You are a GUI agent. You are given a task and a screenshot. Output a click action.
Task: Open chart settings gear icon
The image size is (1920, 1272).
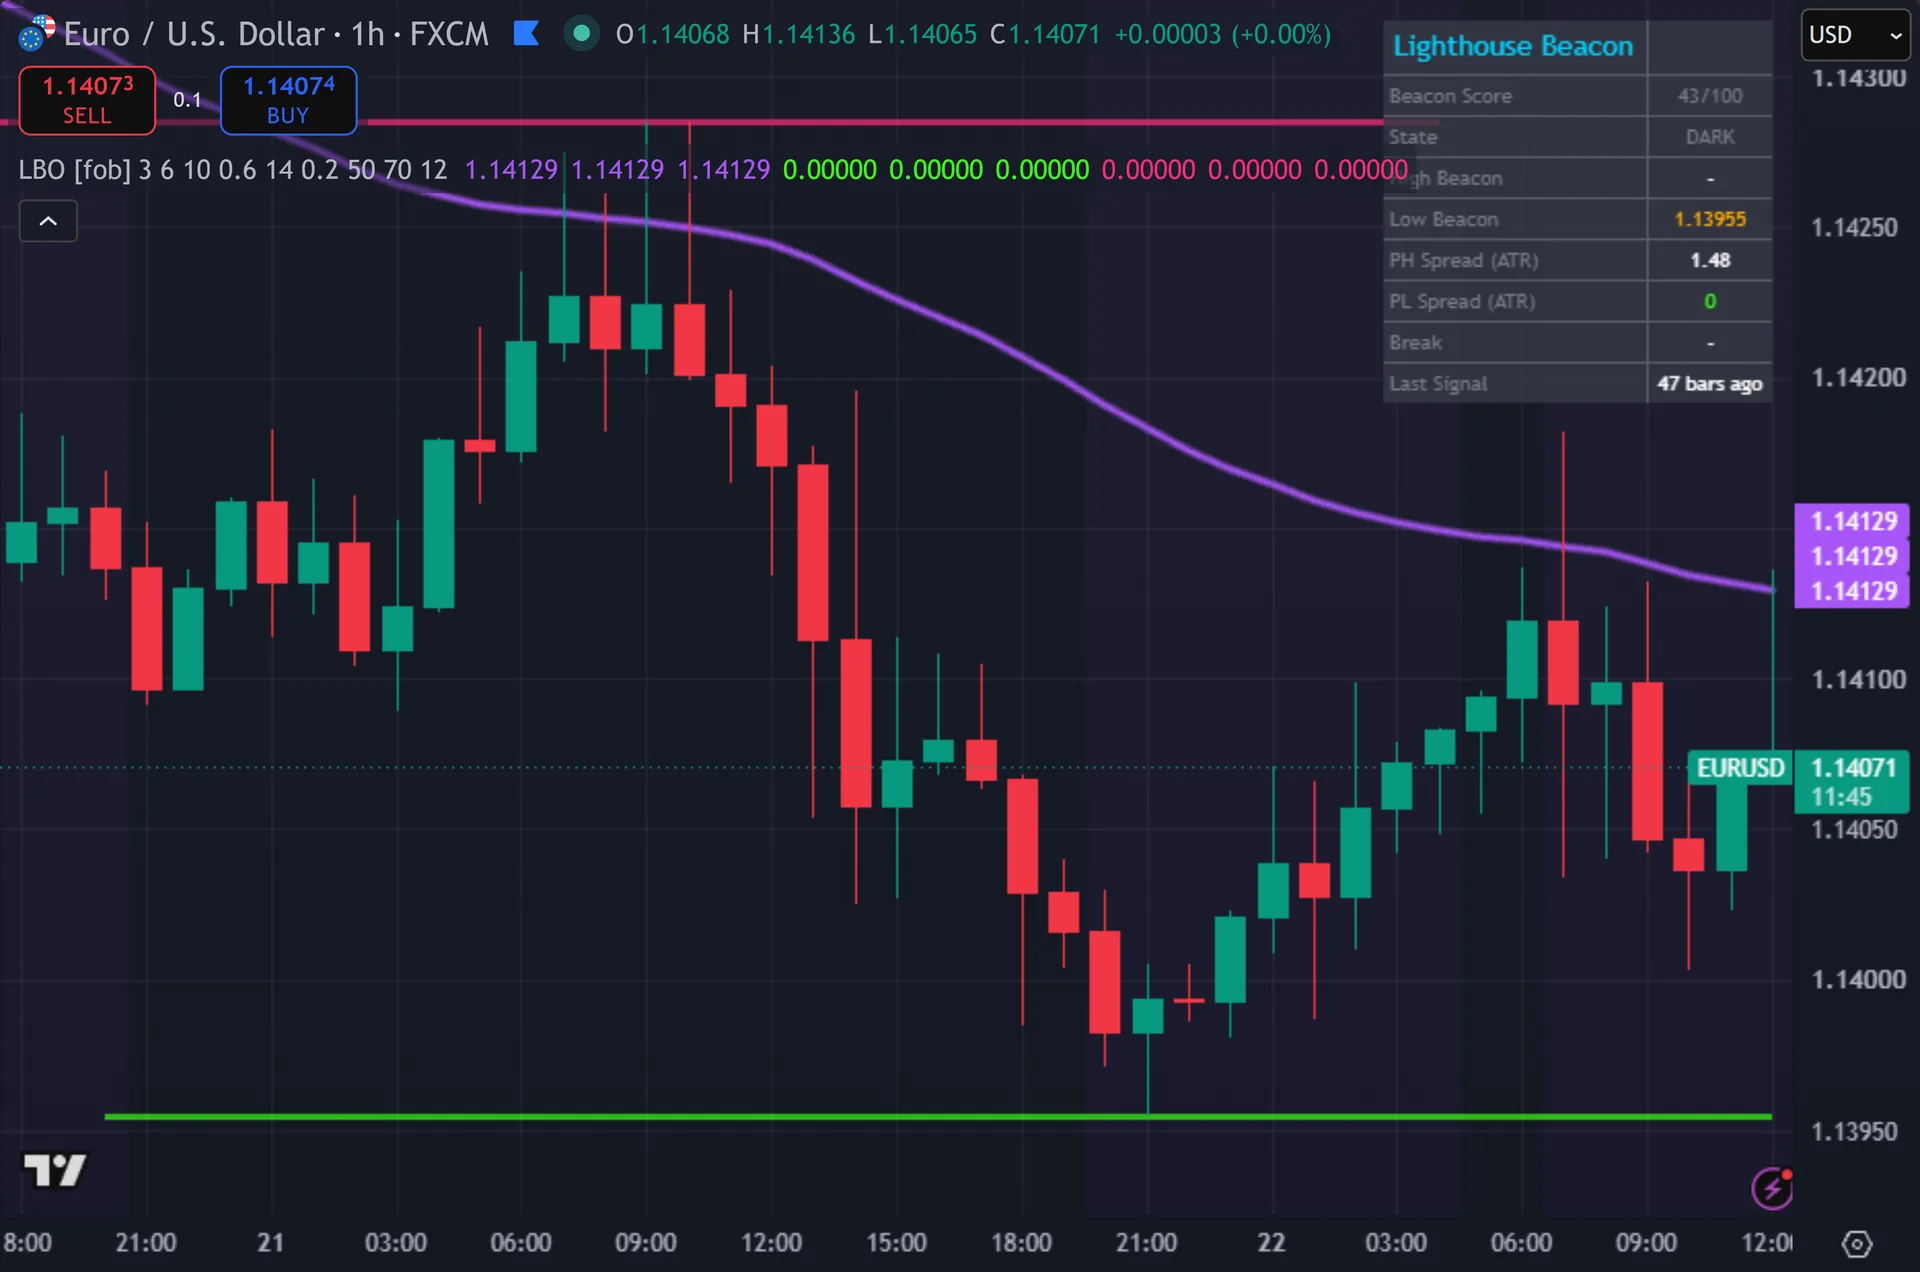pyautogui.click(x=1856, y=1243)
